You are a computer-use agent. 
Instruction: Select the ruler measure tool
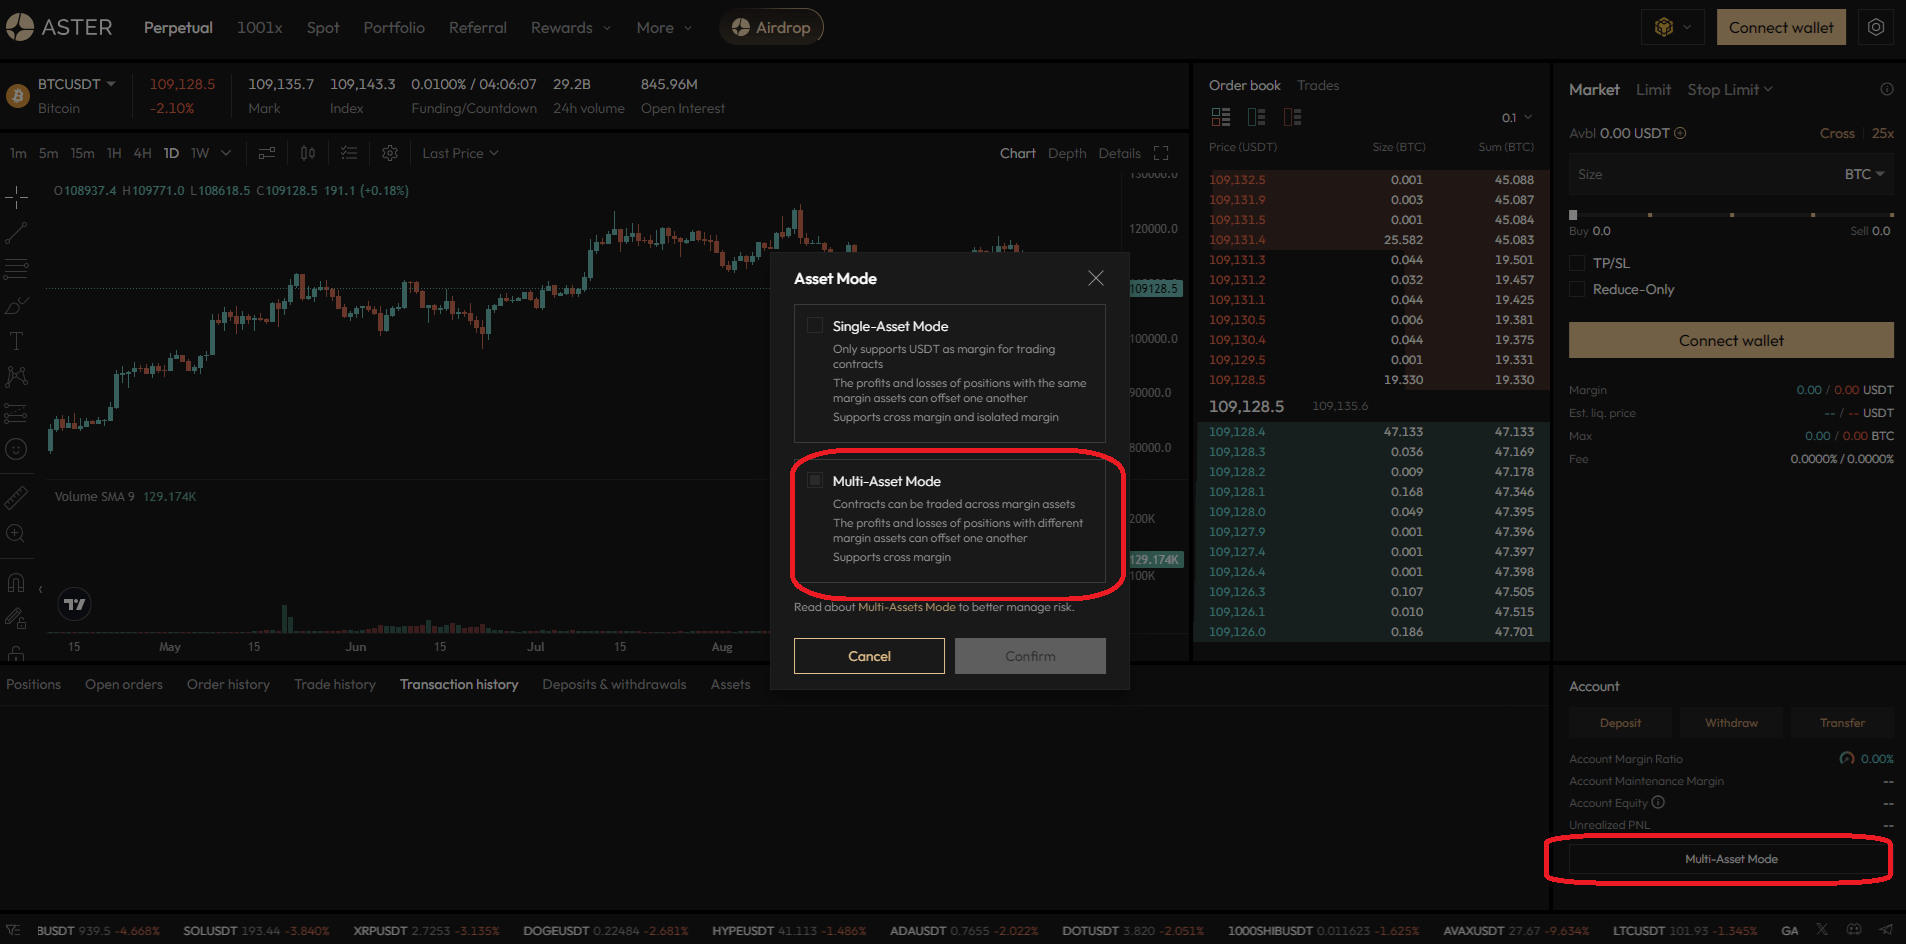16,497
